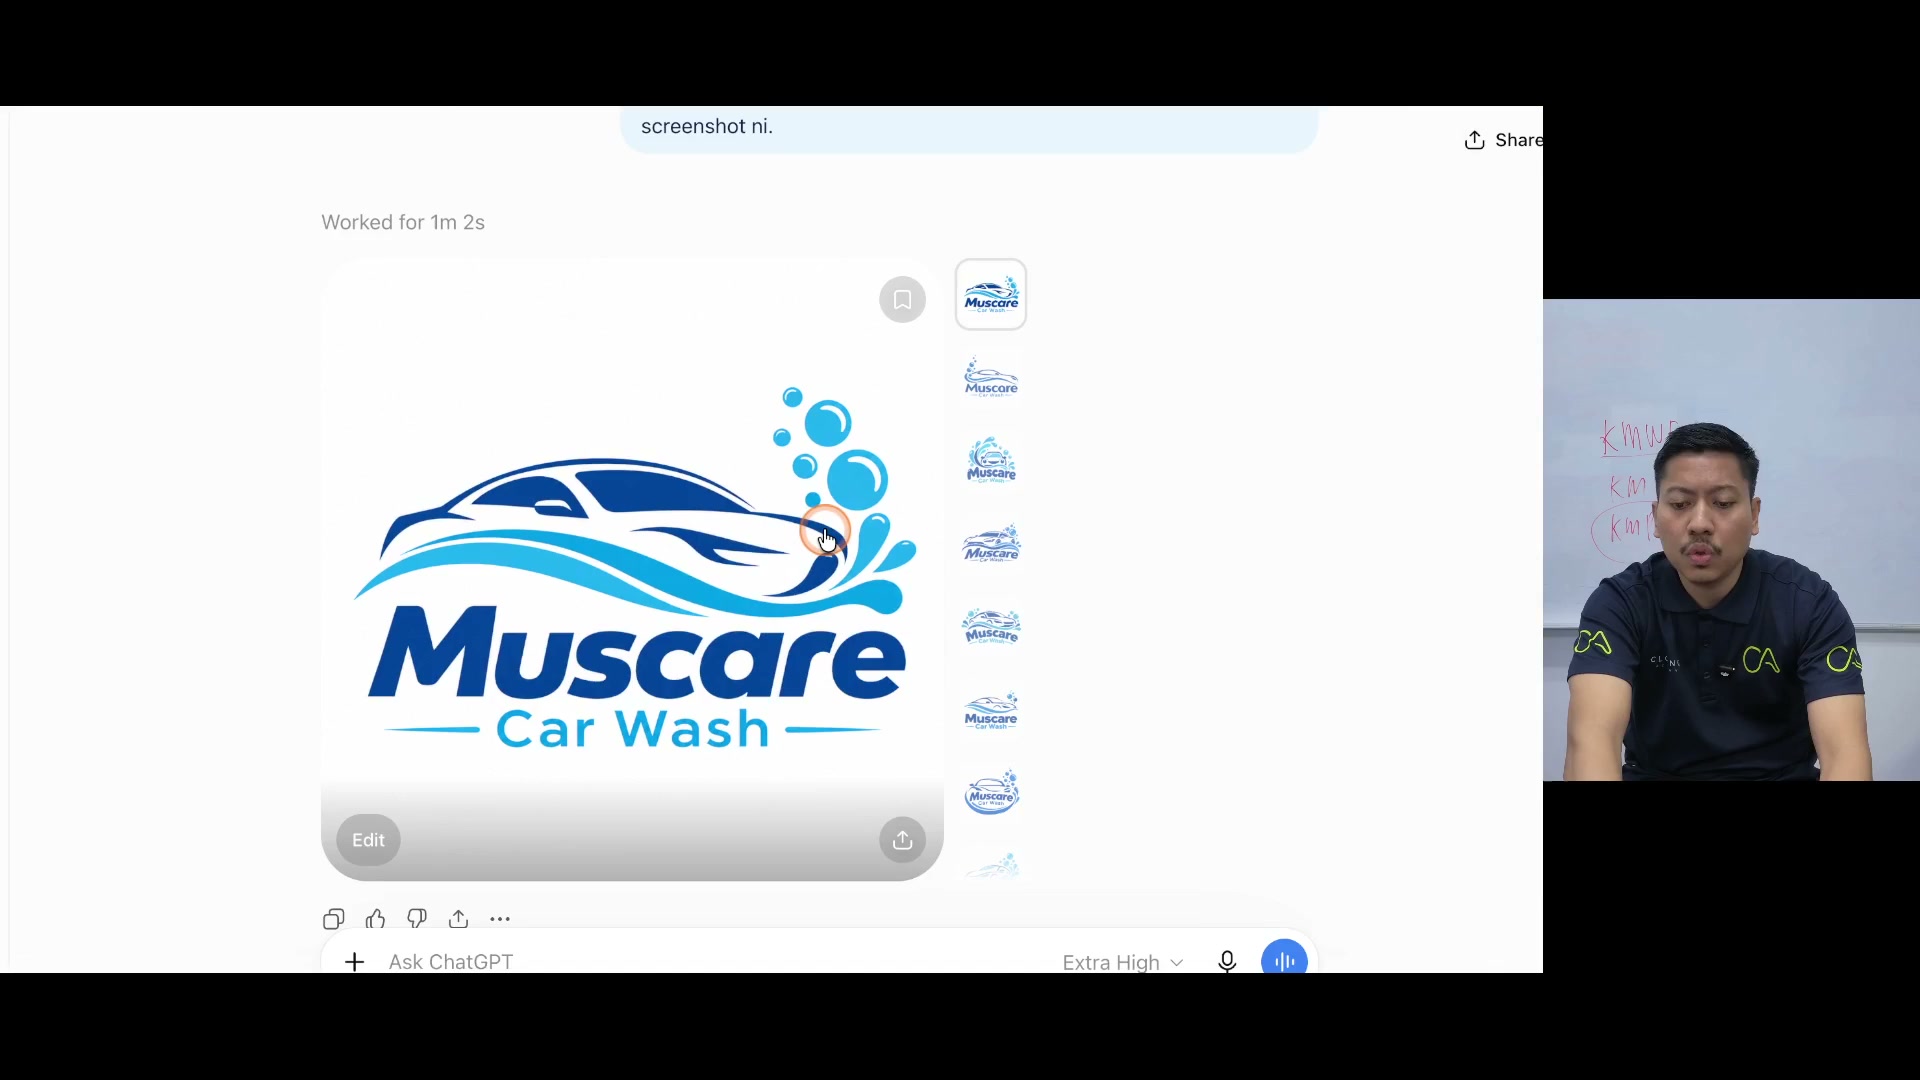Select the seventh logo variation thumbnail
Viewport: 1920px width, 1080px height.
(991, 794)
